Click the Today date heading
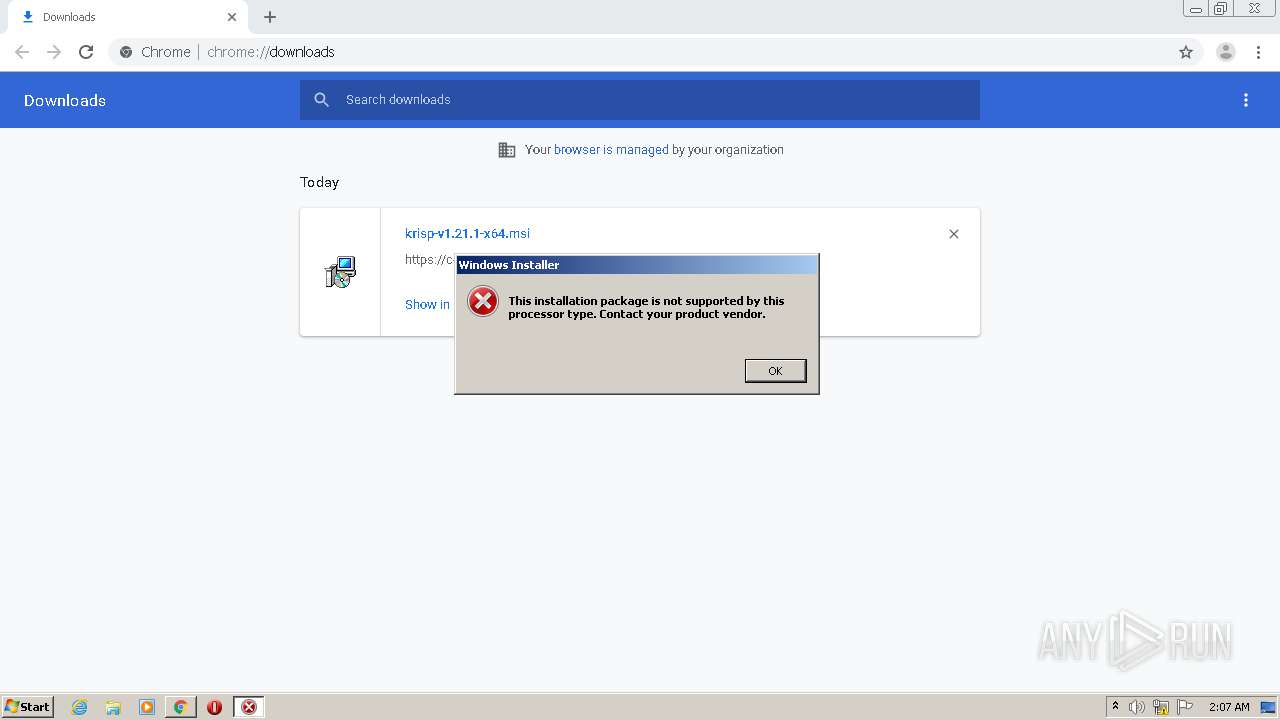The height and width of the screenshot is (720, 1280). tap(320, 182)
